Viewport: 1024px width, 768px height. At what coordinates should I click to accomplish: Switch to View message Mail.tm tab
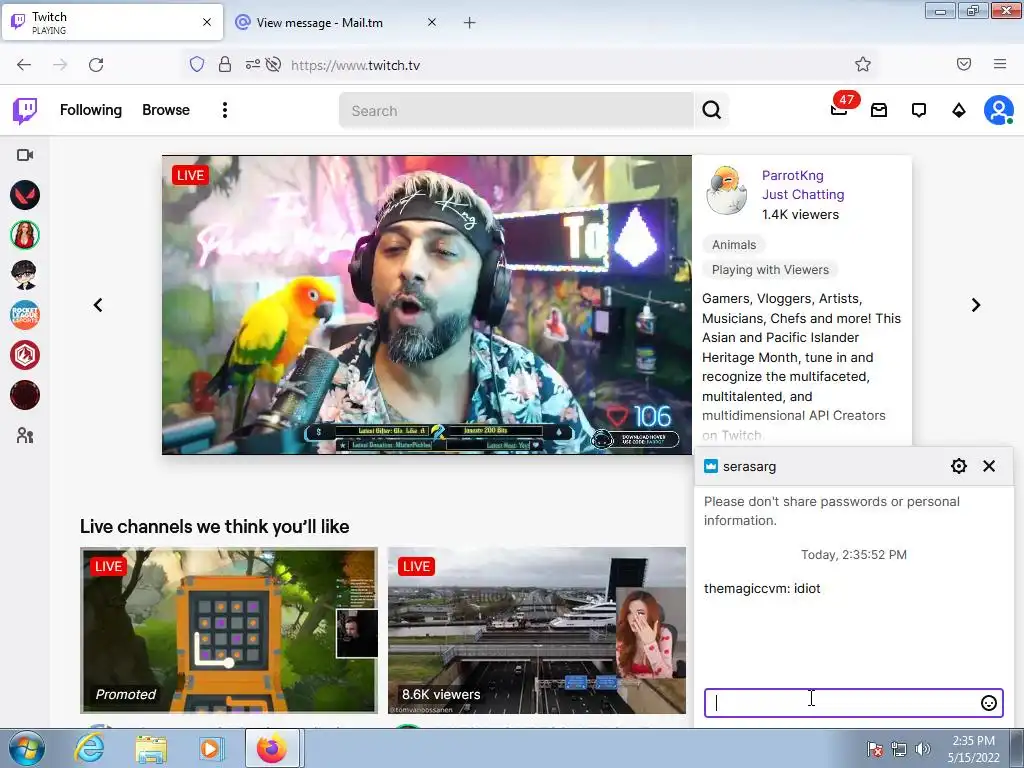319,22
